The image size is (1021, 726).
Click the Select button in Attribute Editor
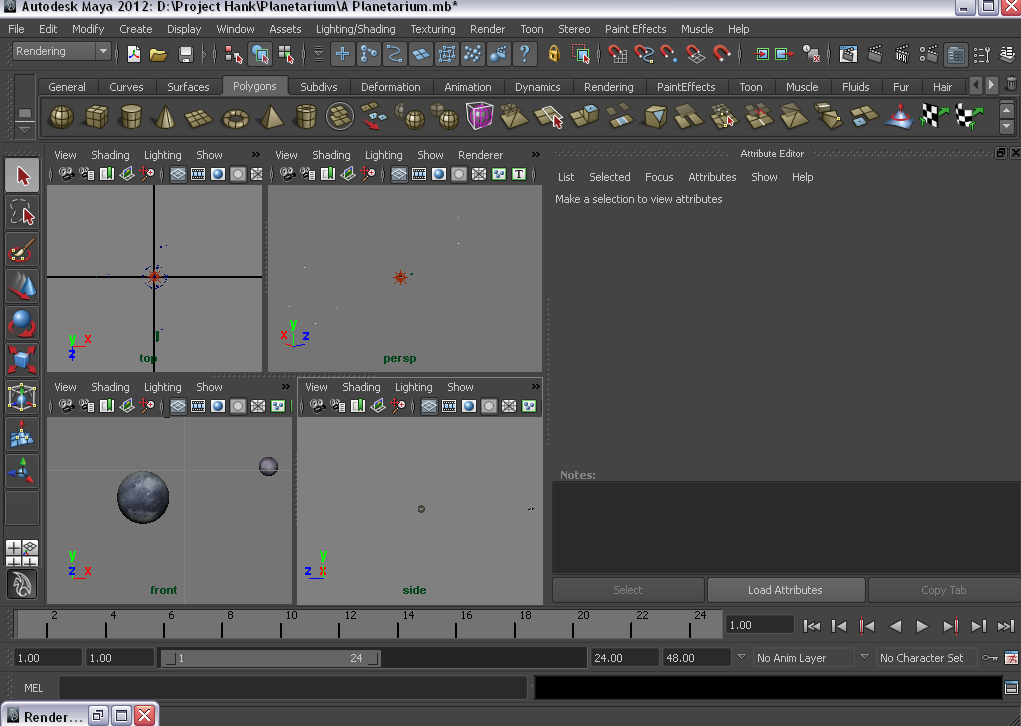pos(628,590)
